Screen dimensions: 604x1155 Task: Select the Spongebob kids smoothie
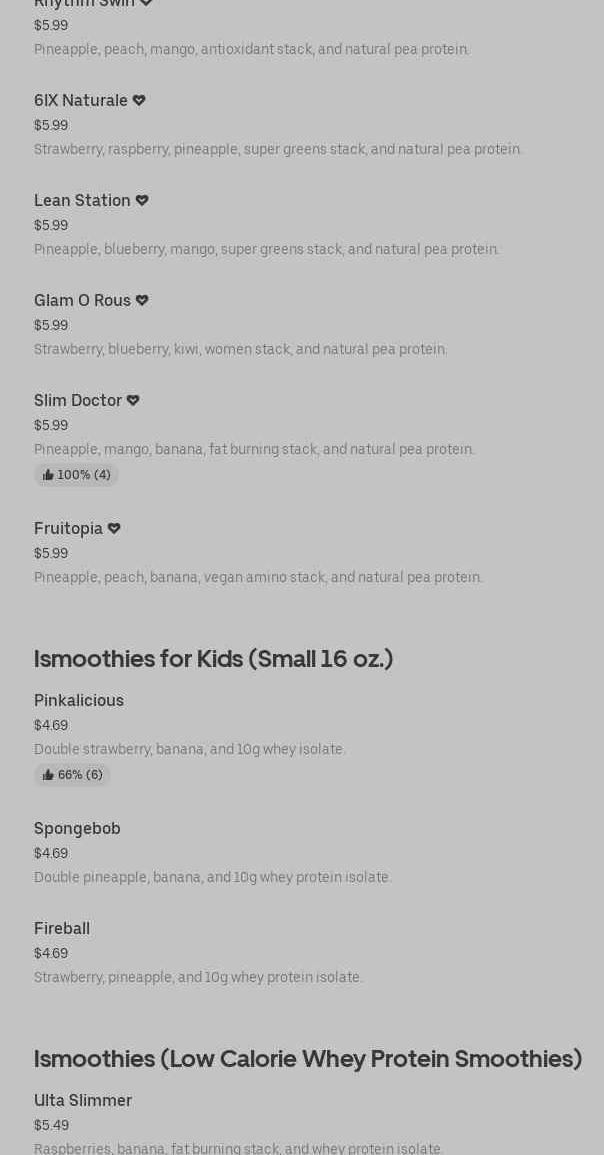[77, 829]
